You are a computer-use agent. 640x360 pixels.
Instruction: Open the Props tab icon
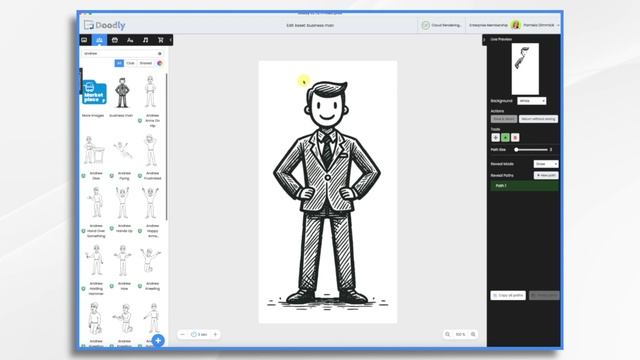point(115,40)
